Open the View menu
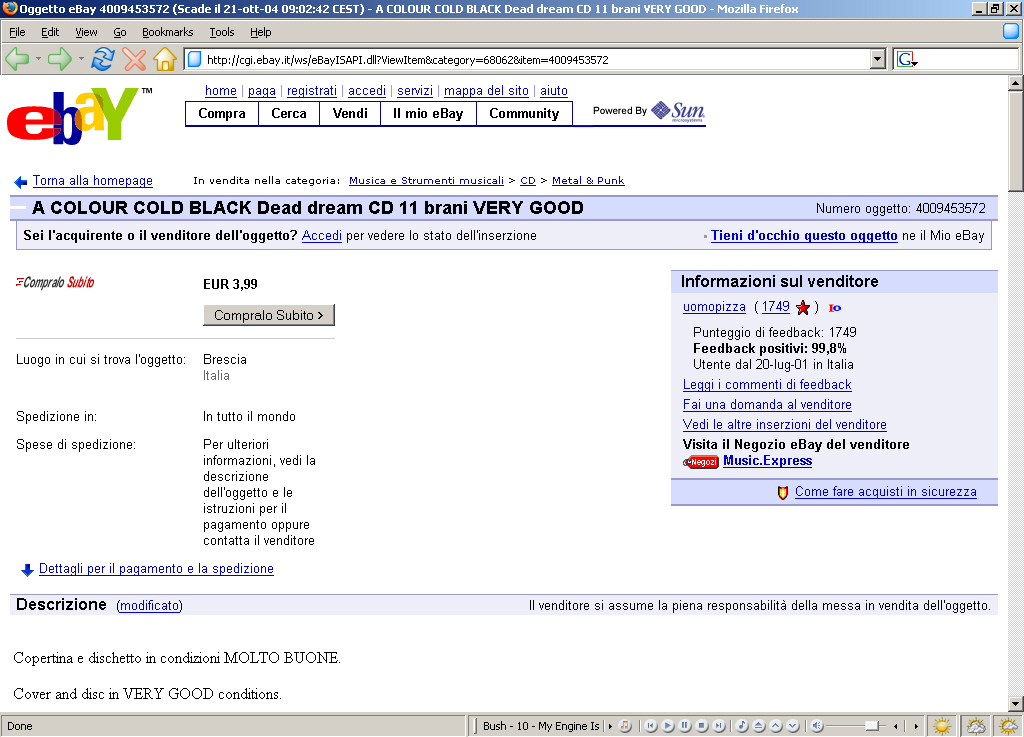 pyautogui.click(x=86, y=32)
